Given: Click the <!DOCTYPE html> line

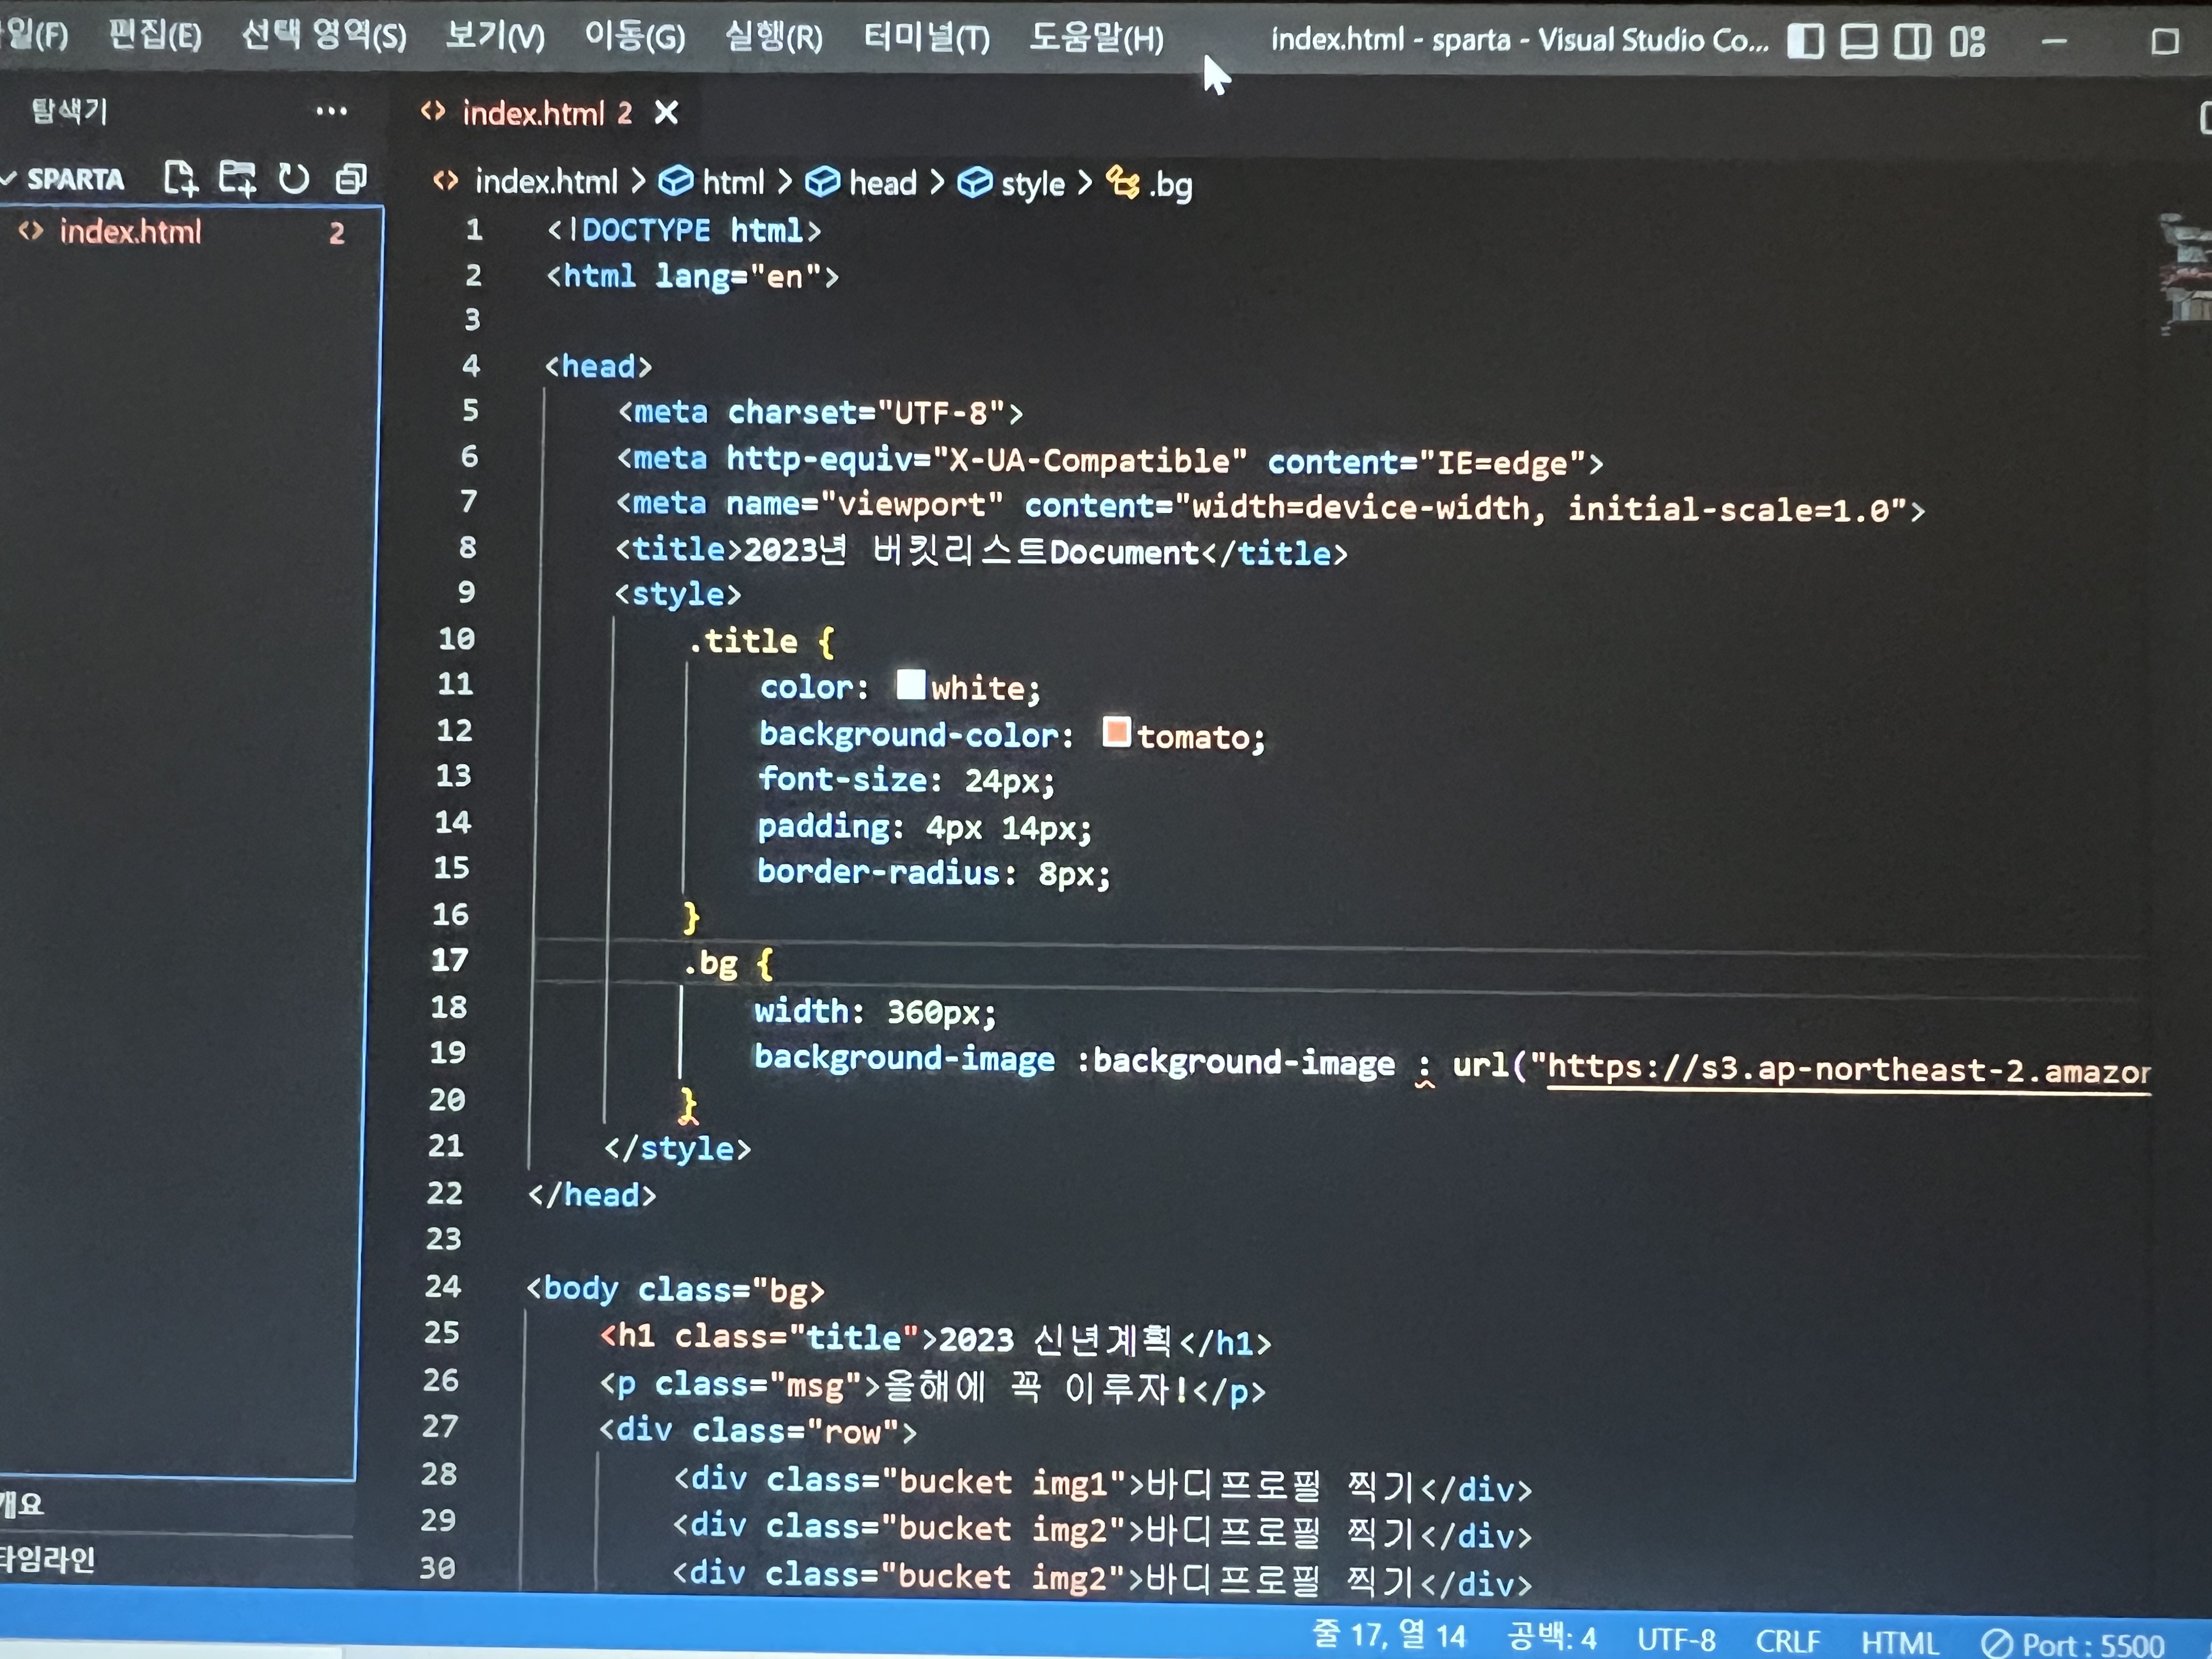Looking at the screenshot, I should (684, 231).
